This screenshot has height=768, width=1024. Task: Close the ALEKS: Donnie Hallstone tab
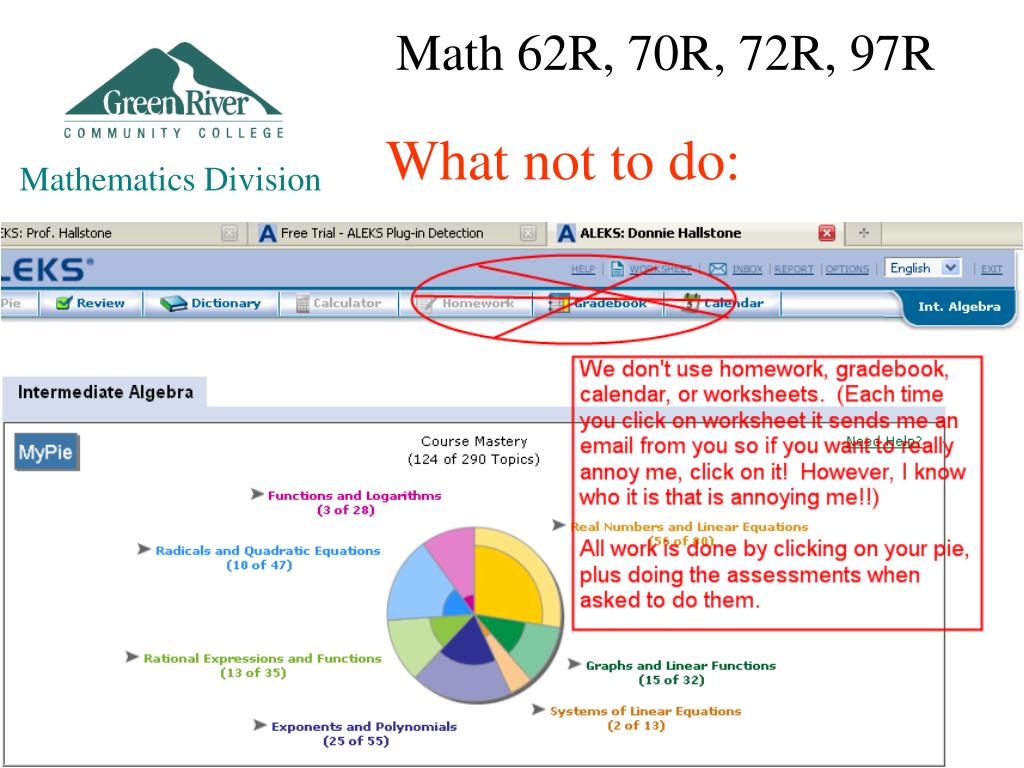tap(827, 233)
